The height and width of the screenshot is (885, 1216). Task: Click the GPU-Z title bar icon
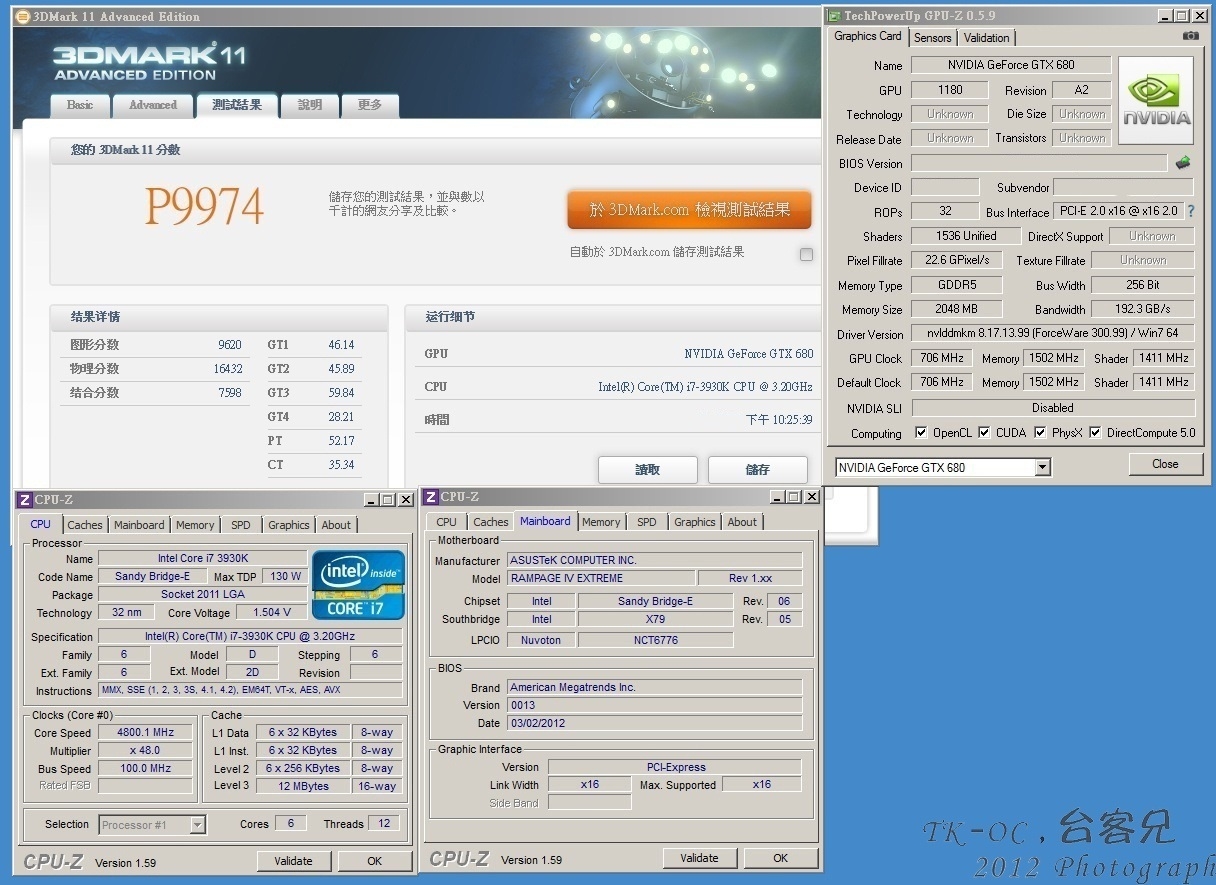pos(834,15)
